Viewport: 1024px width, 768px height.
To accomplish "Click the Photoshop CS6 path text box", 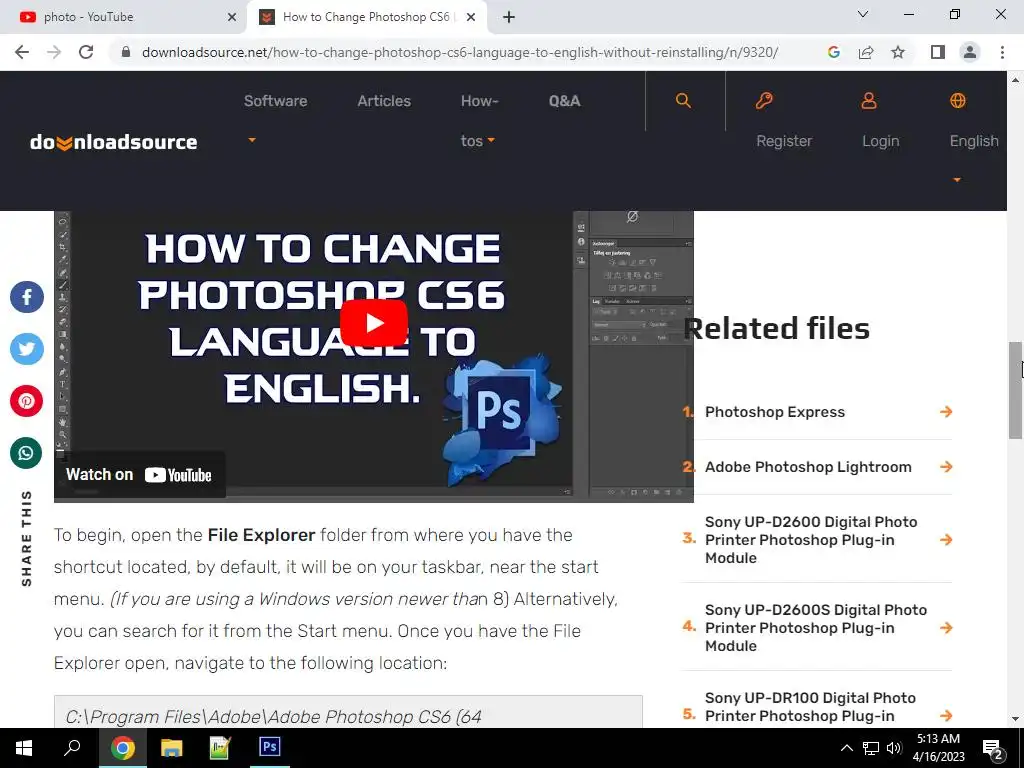I will point(348,712).
